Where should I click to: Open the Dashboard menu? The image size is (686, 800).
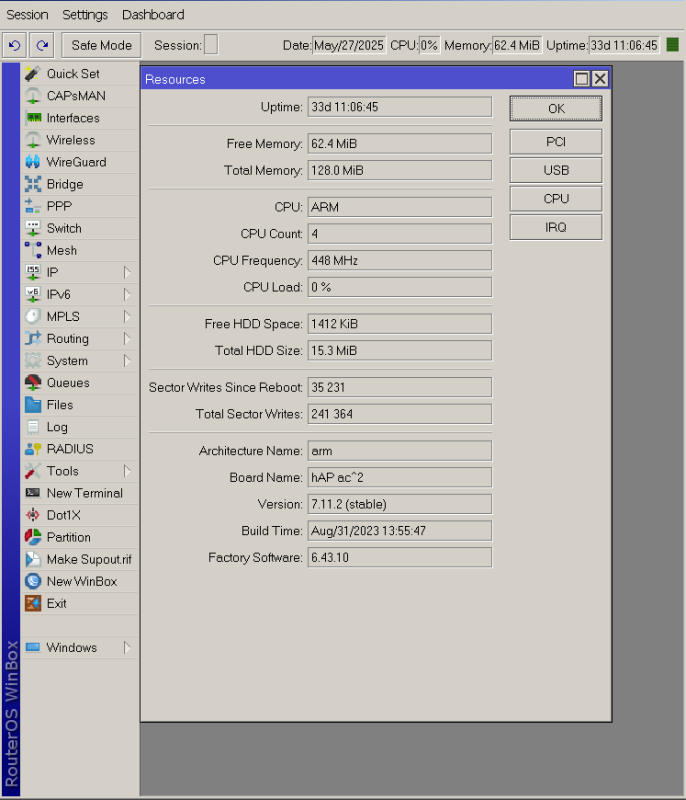[153, 15]
